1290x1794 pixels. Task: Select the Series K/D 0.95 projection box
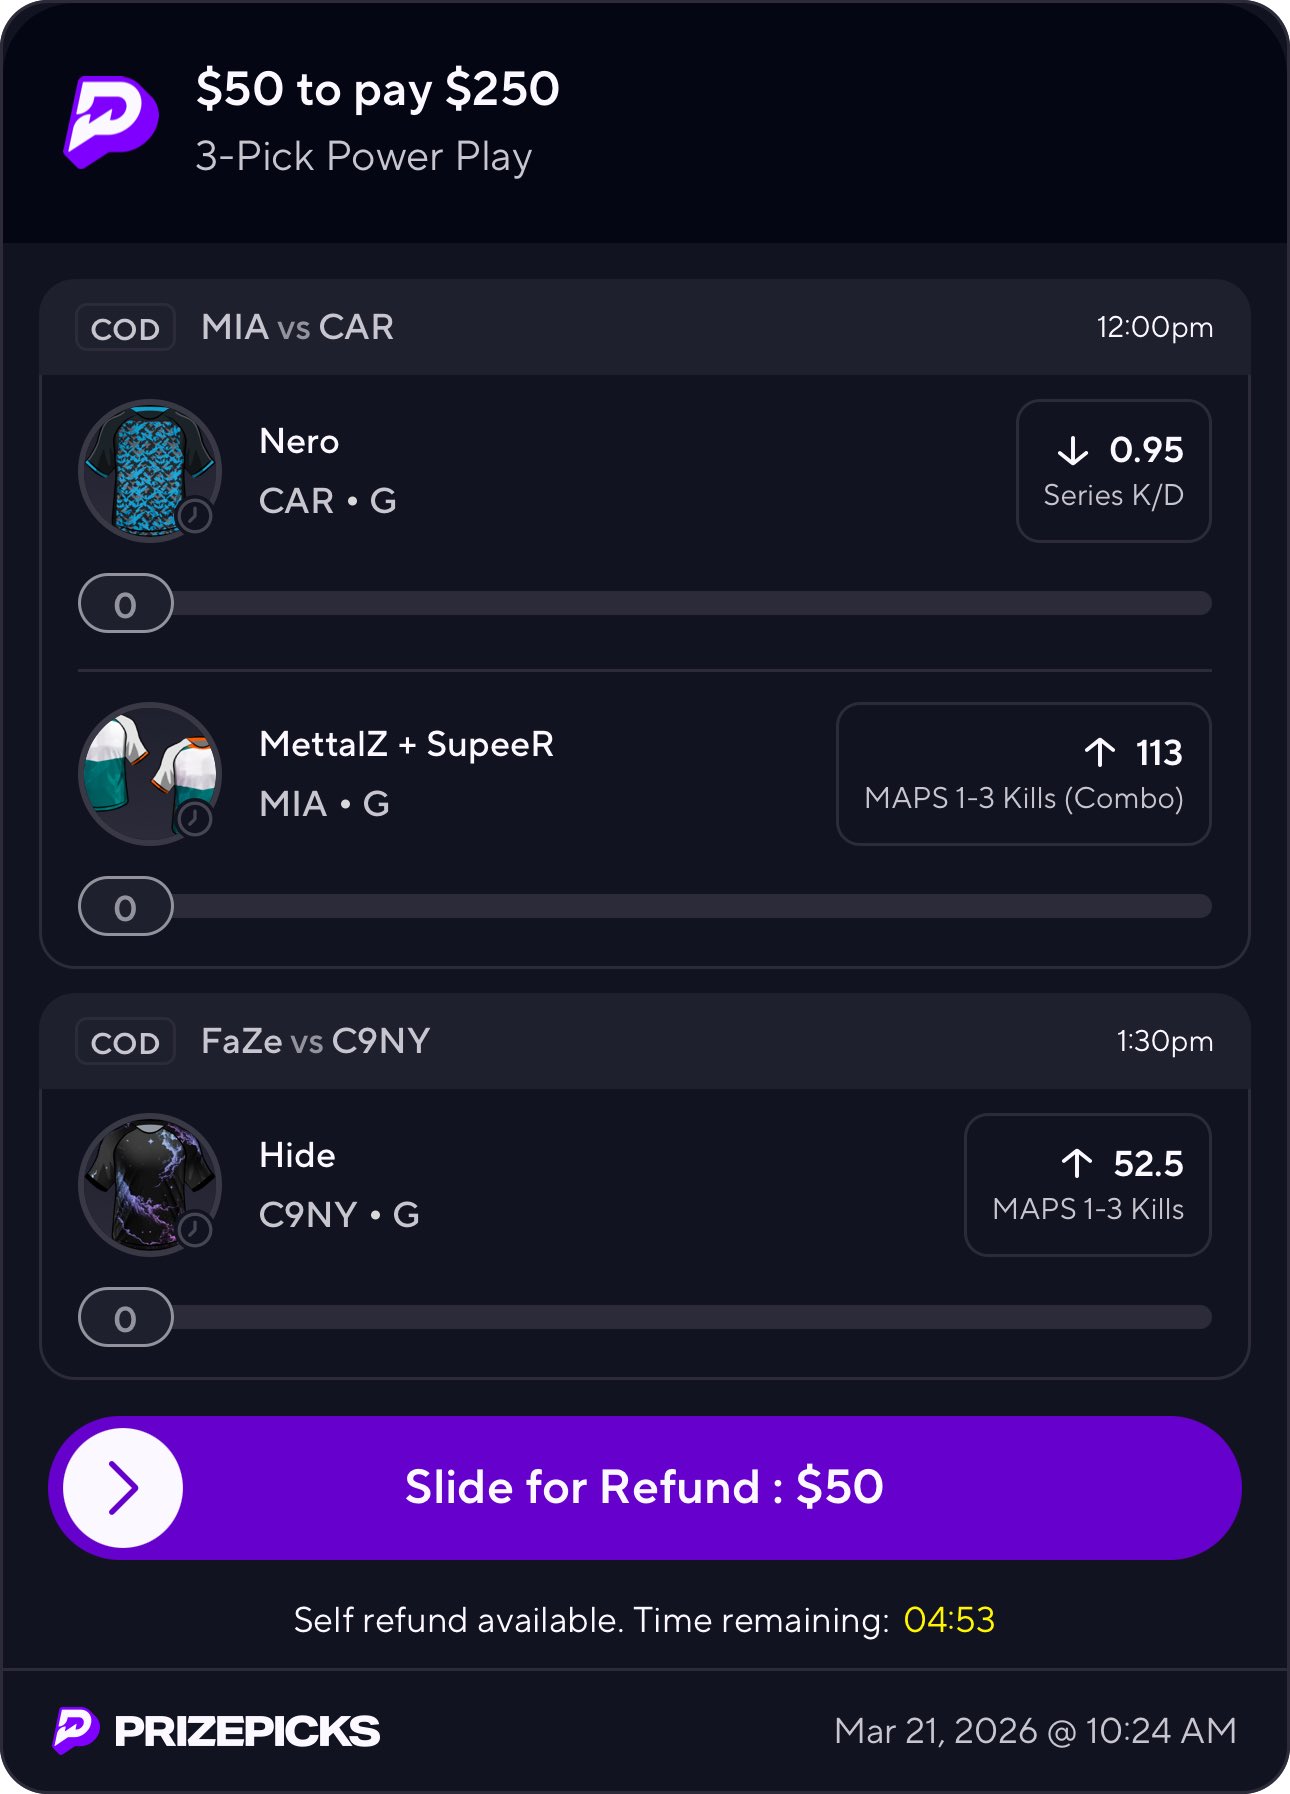[x=1113, y=471]
